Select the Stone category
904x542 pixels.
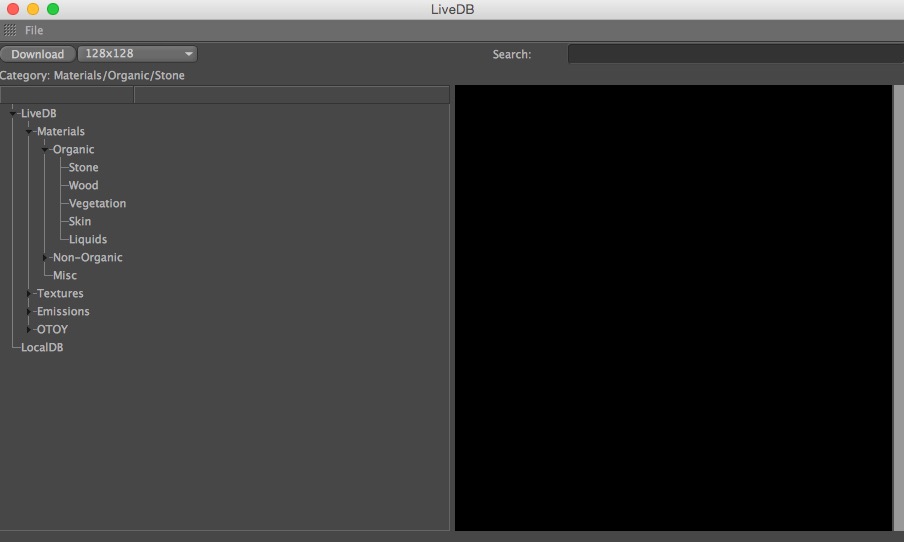coord(83,167)
